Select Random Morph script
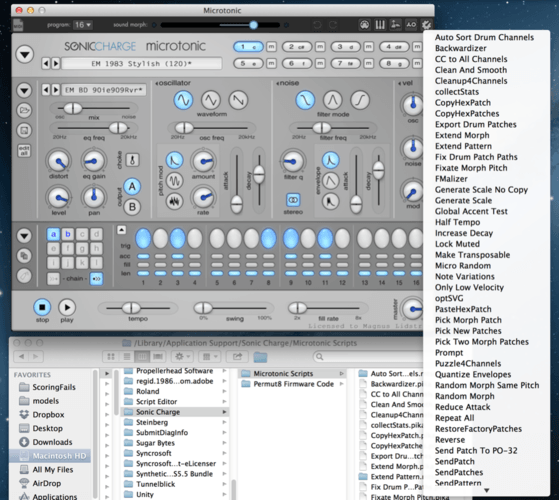Screen dimensions: 559x500 (x=465, y=396)
